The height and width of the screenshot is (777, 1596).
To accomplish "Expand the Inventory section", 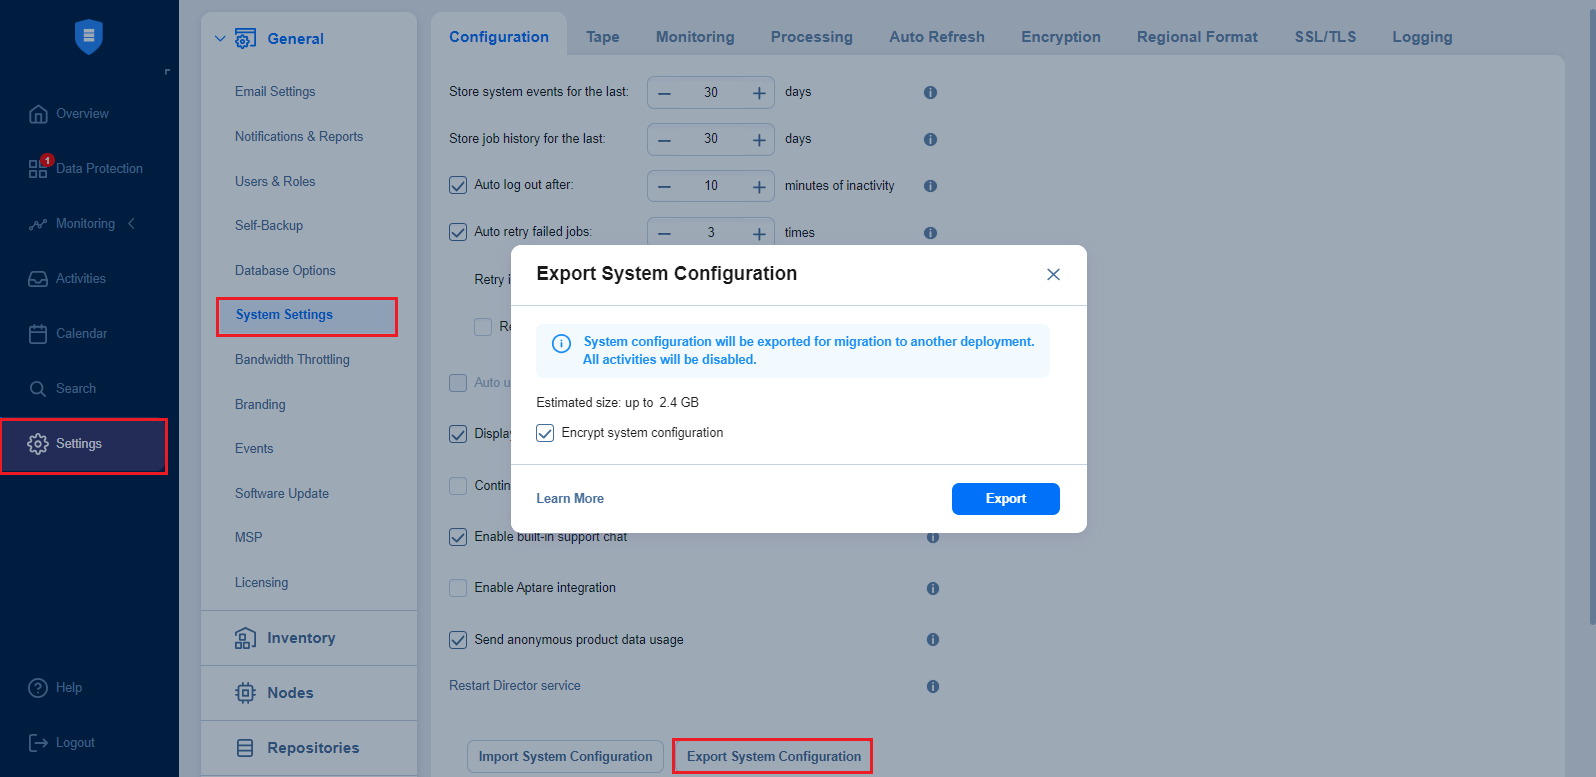I will coord(300,638).
